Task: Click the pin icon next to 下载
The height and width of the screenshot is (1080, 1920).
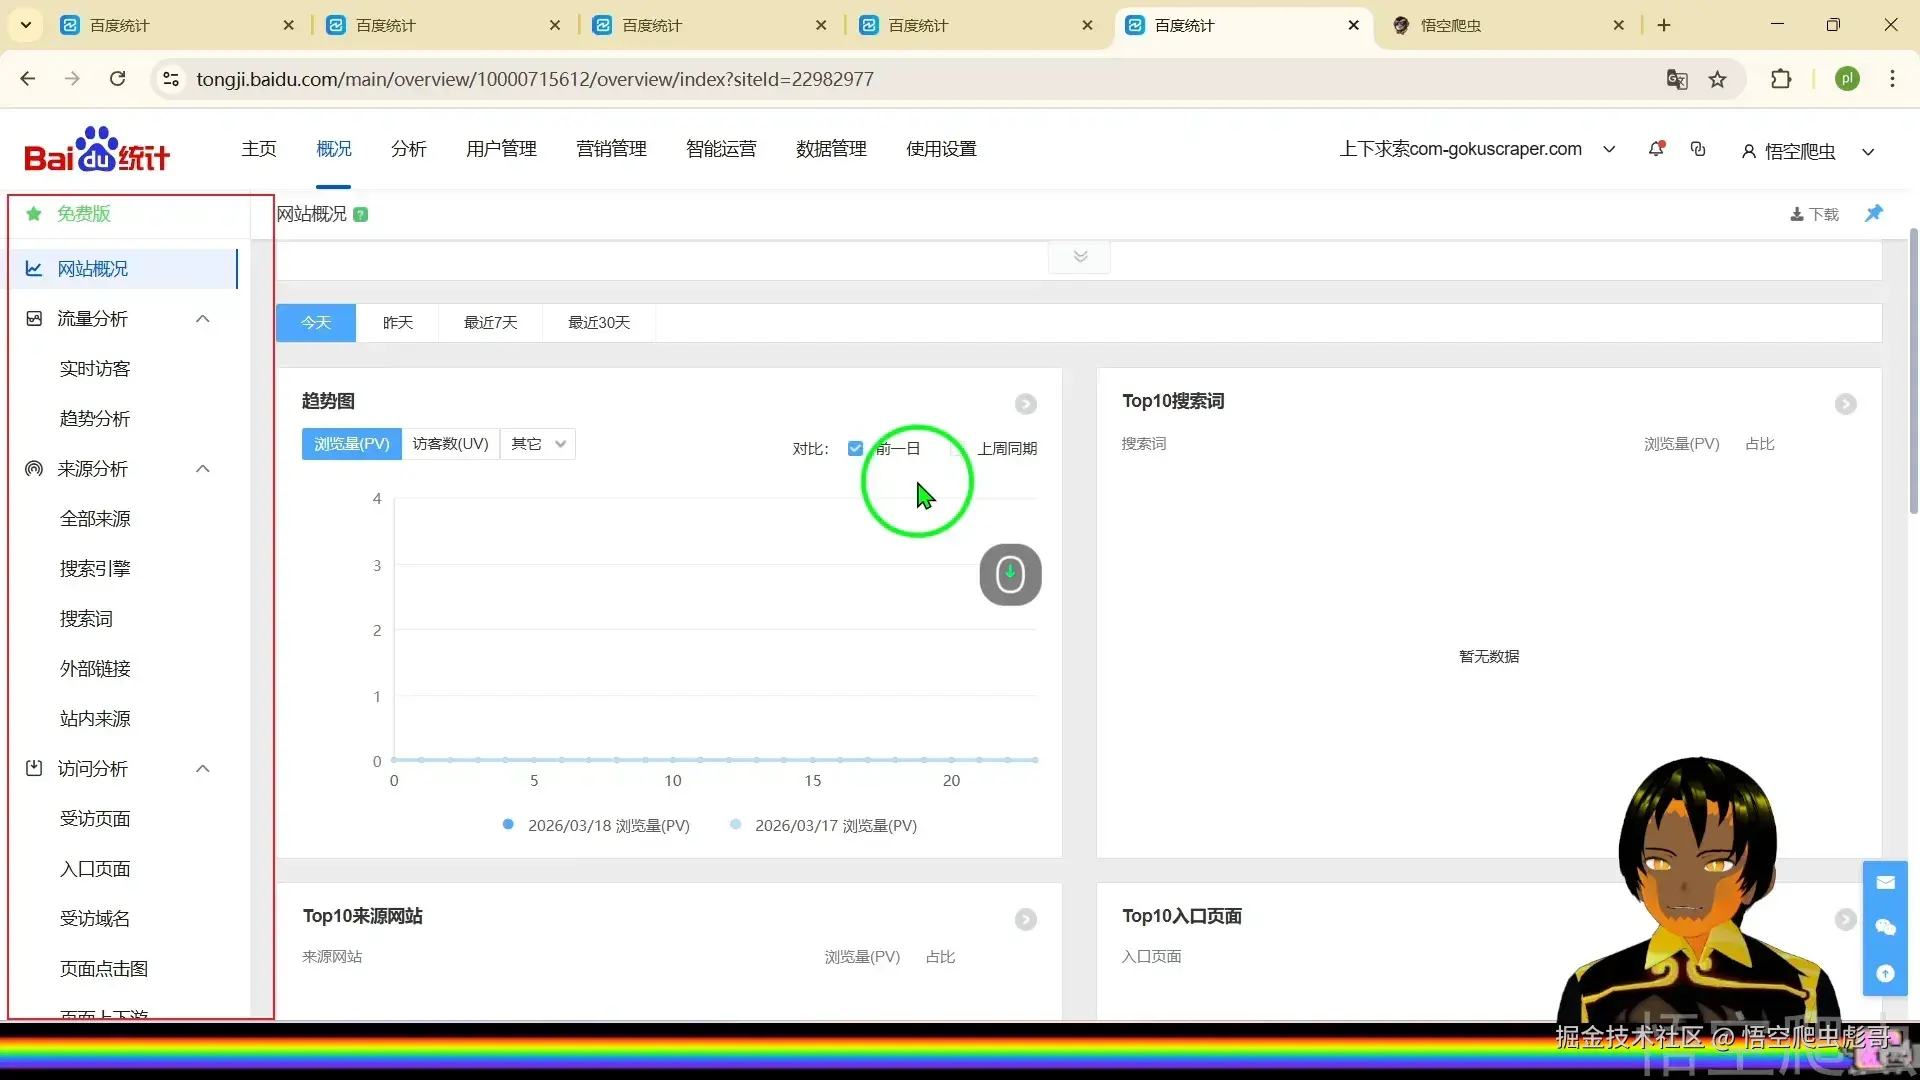Action: (1874, 213)
